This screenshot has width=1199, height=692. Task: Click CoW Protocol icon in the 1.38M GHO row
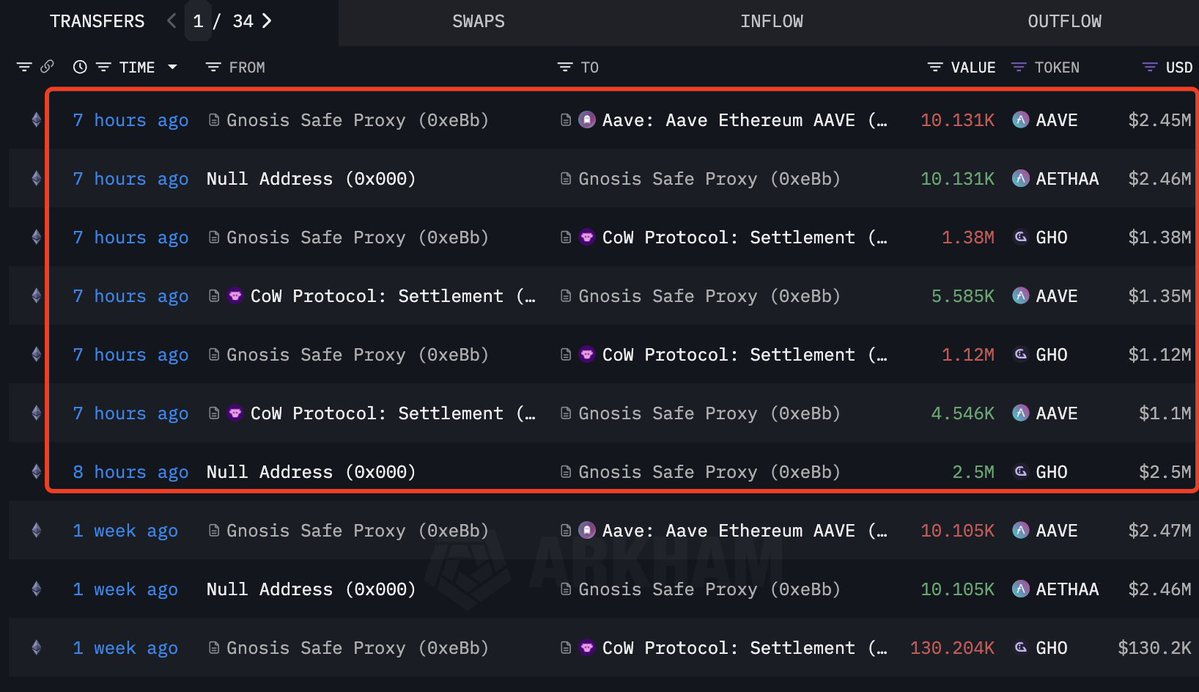coord(587,237)
